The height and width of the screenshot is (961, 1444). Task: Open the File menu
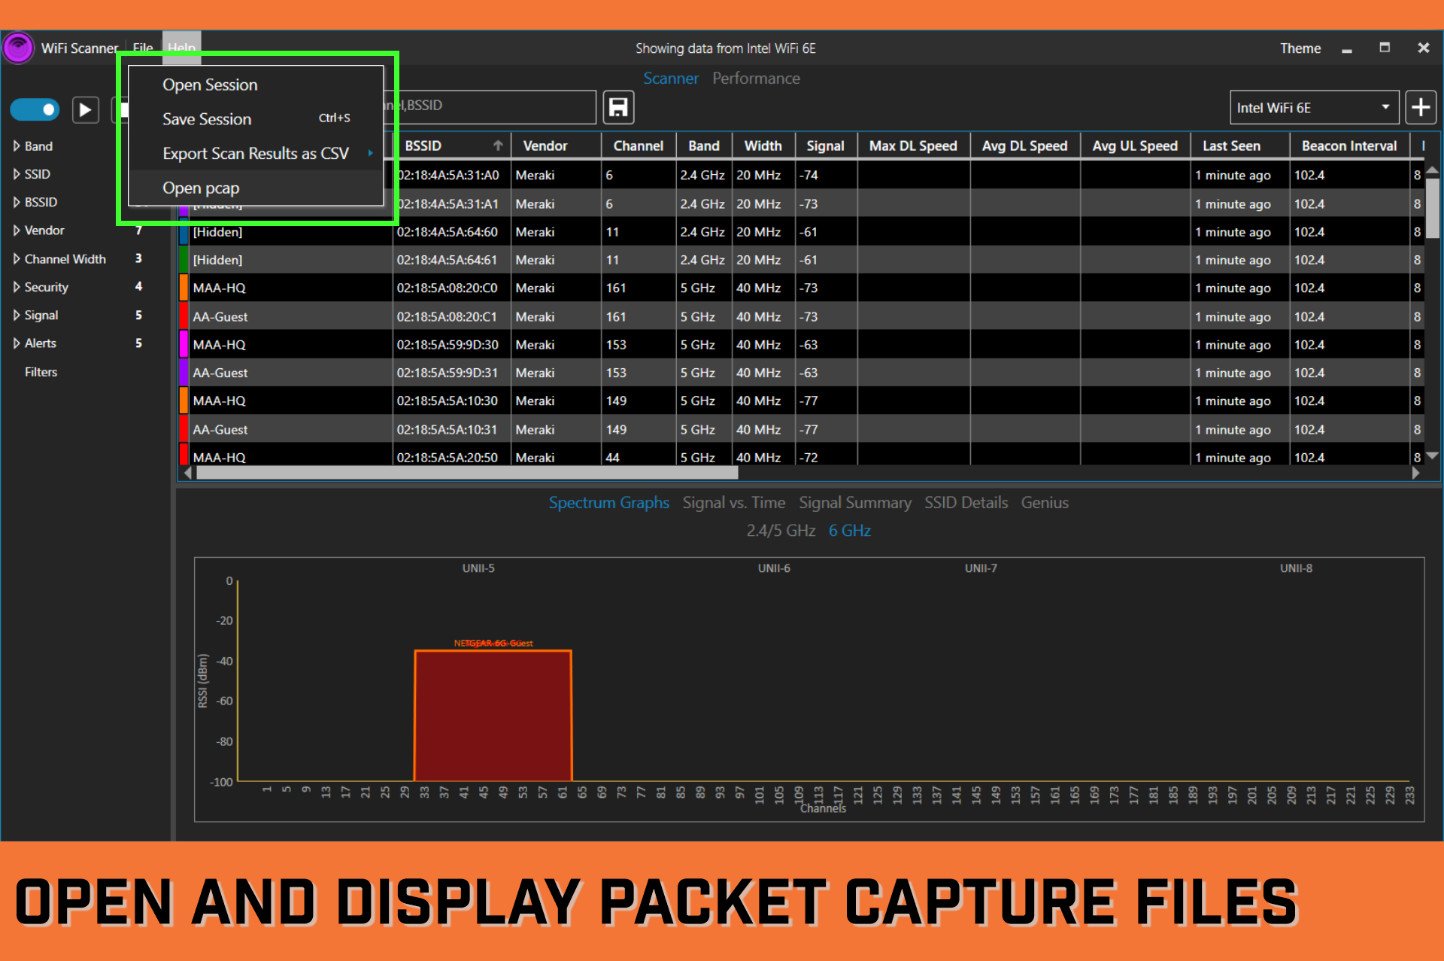143,48
